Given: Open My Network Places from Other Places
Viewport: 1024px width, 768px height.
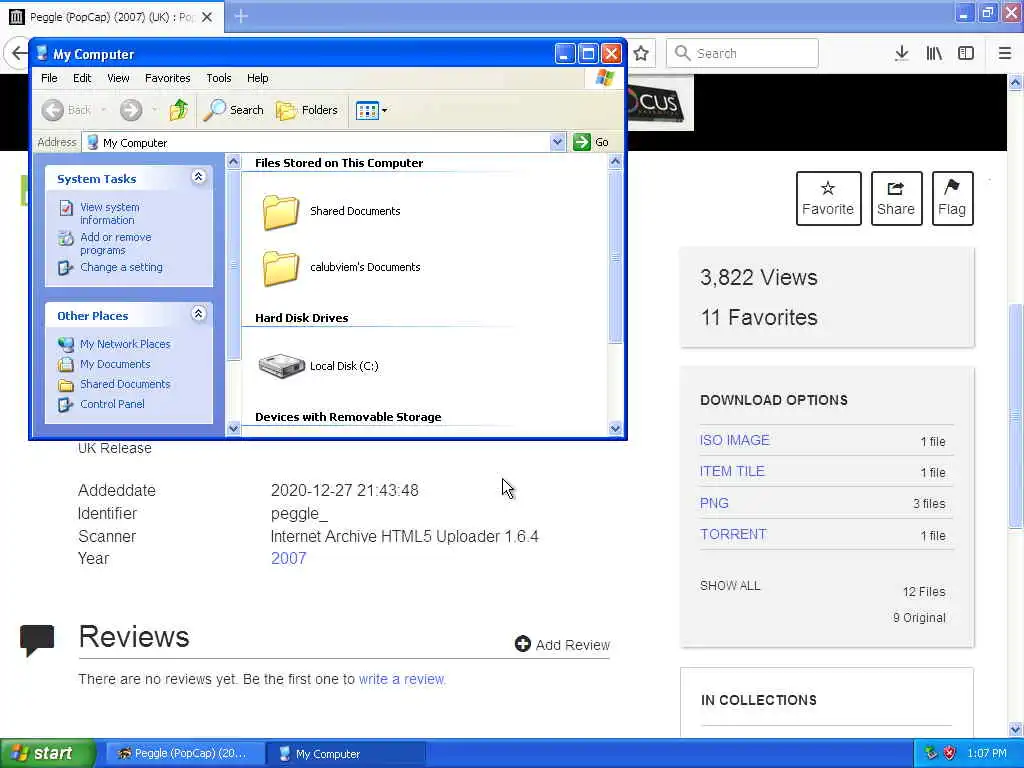Looking at the screenshot, I should click(125, 344).
